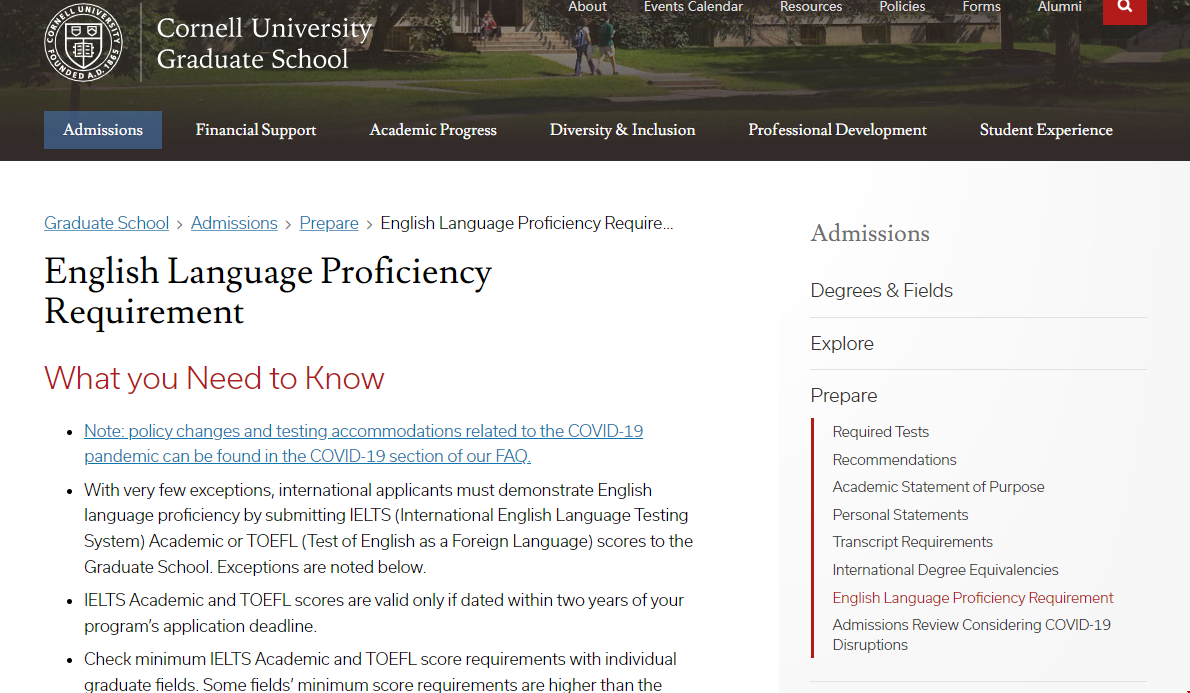Open Prepare in the sidebar
Screen dimensions: 1190x693
point(843,395)
